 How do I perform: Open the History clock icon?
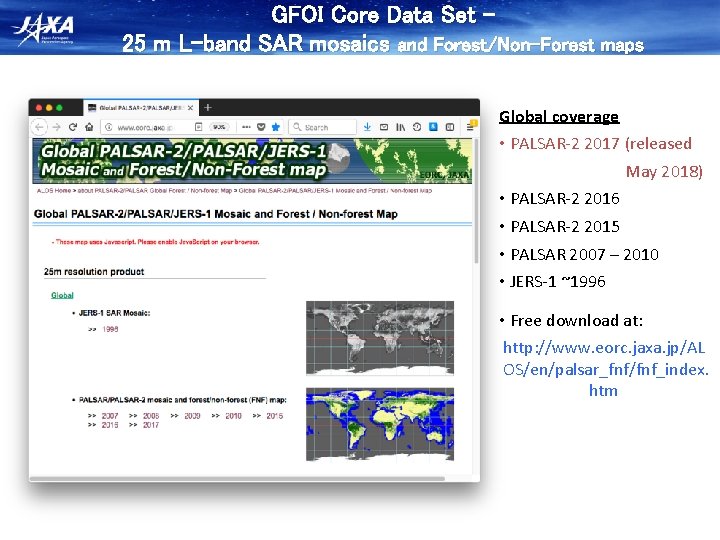pos(417,127)
